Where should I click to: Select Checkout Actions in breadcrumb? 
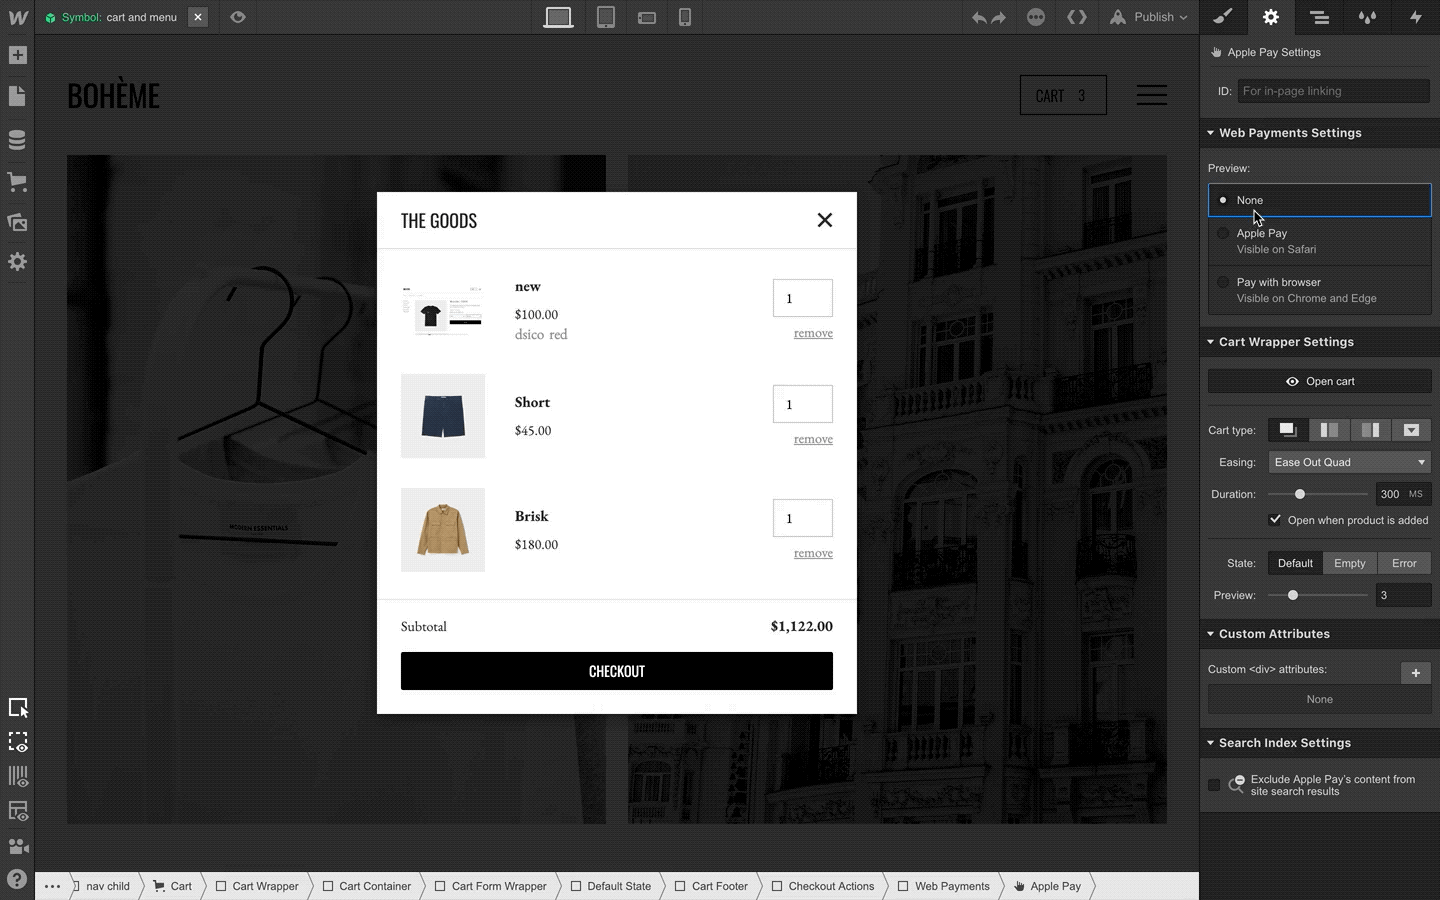point(822,886)
